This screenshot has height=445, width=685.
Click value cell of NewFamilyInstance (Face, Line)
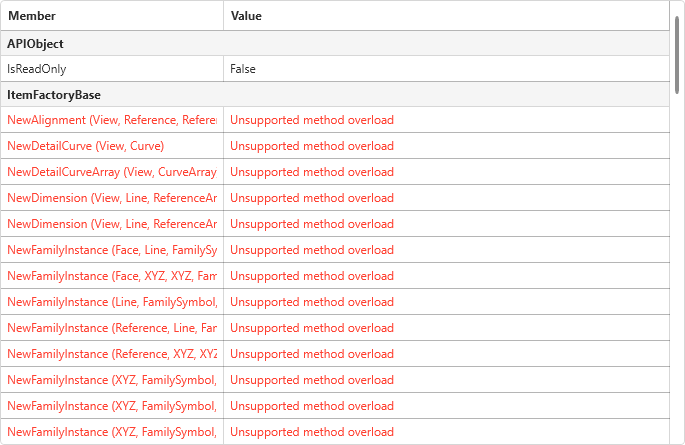click(312, 250)
